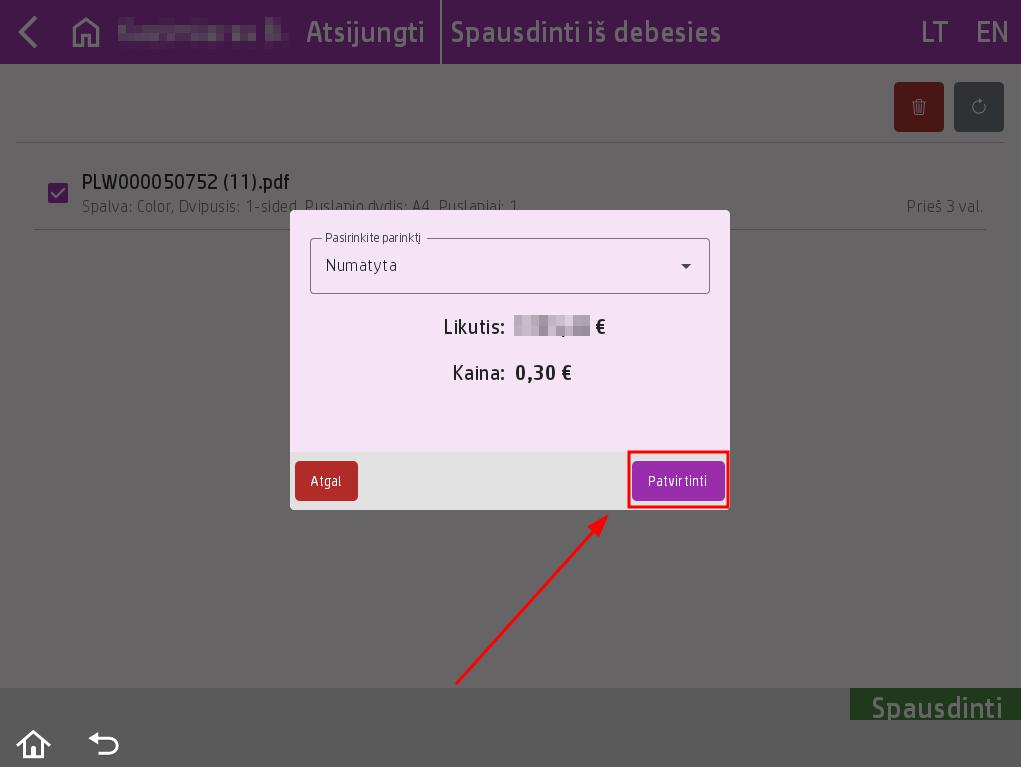Screen dimensions: 1021x767
Task: Click the blurred username in the header
Action: pyautogui.click(x=202, y=32)
